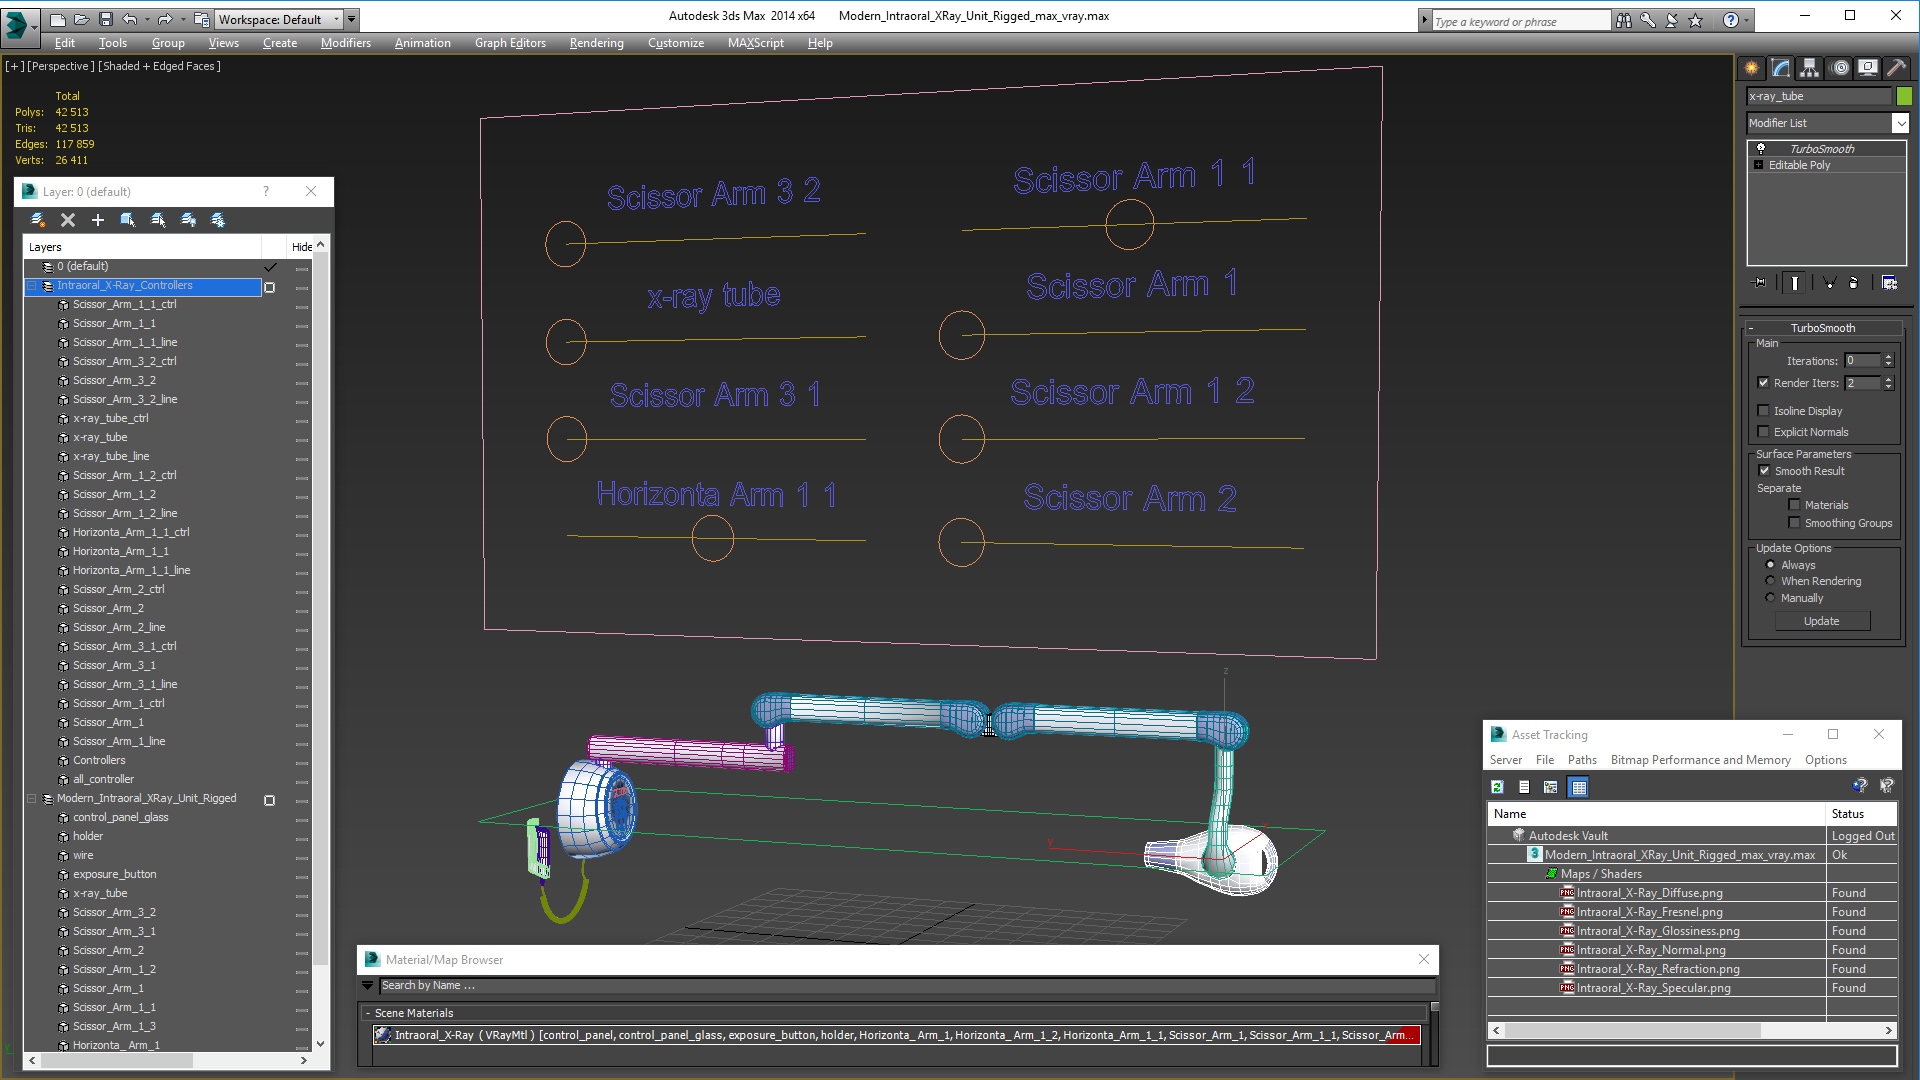Screen dimensions: 1920x1080
Task: Open the Create command panel tab
Action: (x=1752, y=68)
